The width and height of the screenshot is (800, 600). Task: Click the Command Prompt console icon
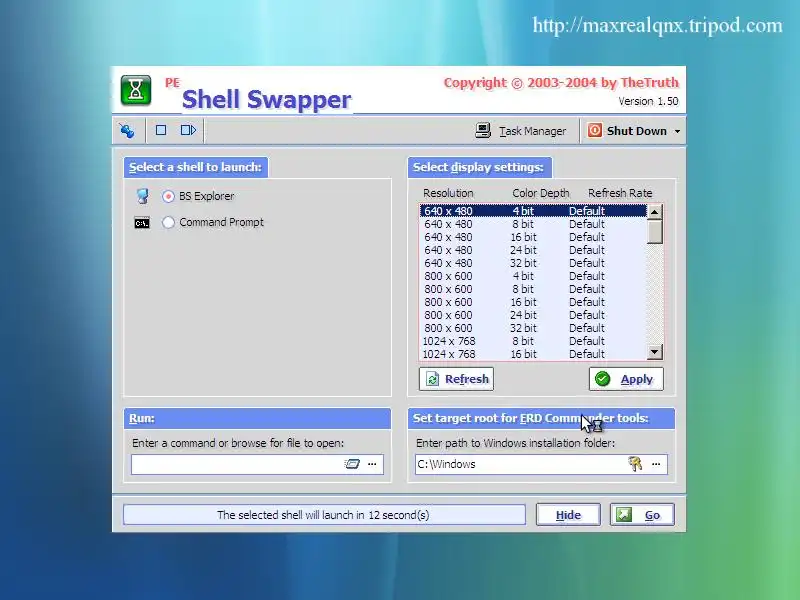[142, 223]
